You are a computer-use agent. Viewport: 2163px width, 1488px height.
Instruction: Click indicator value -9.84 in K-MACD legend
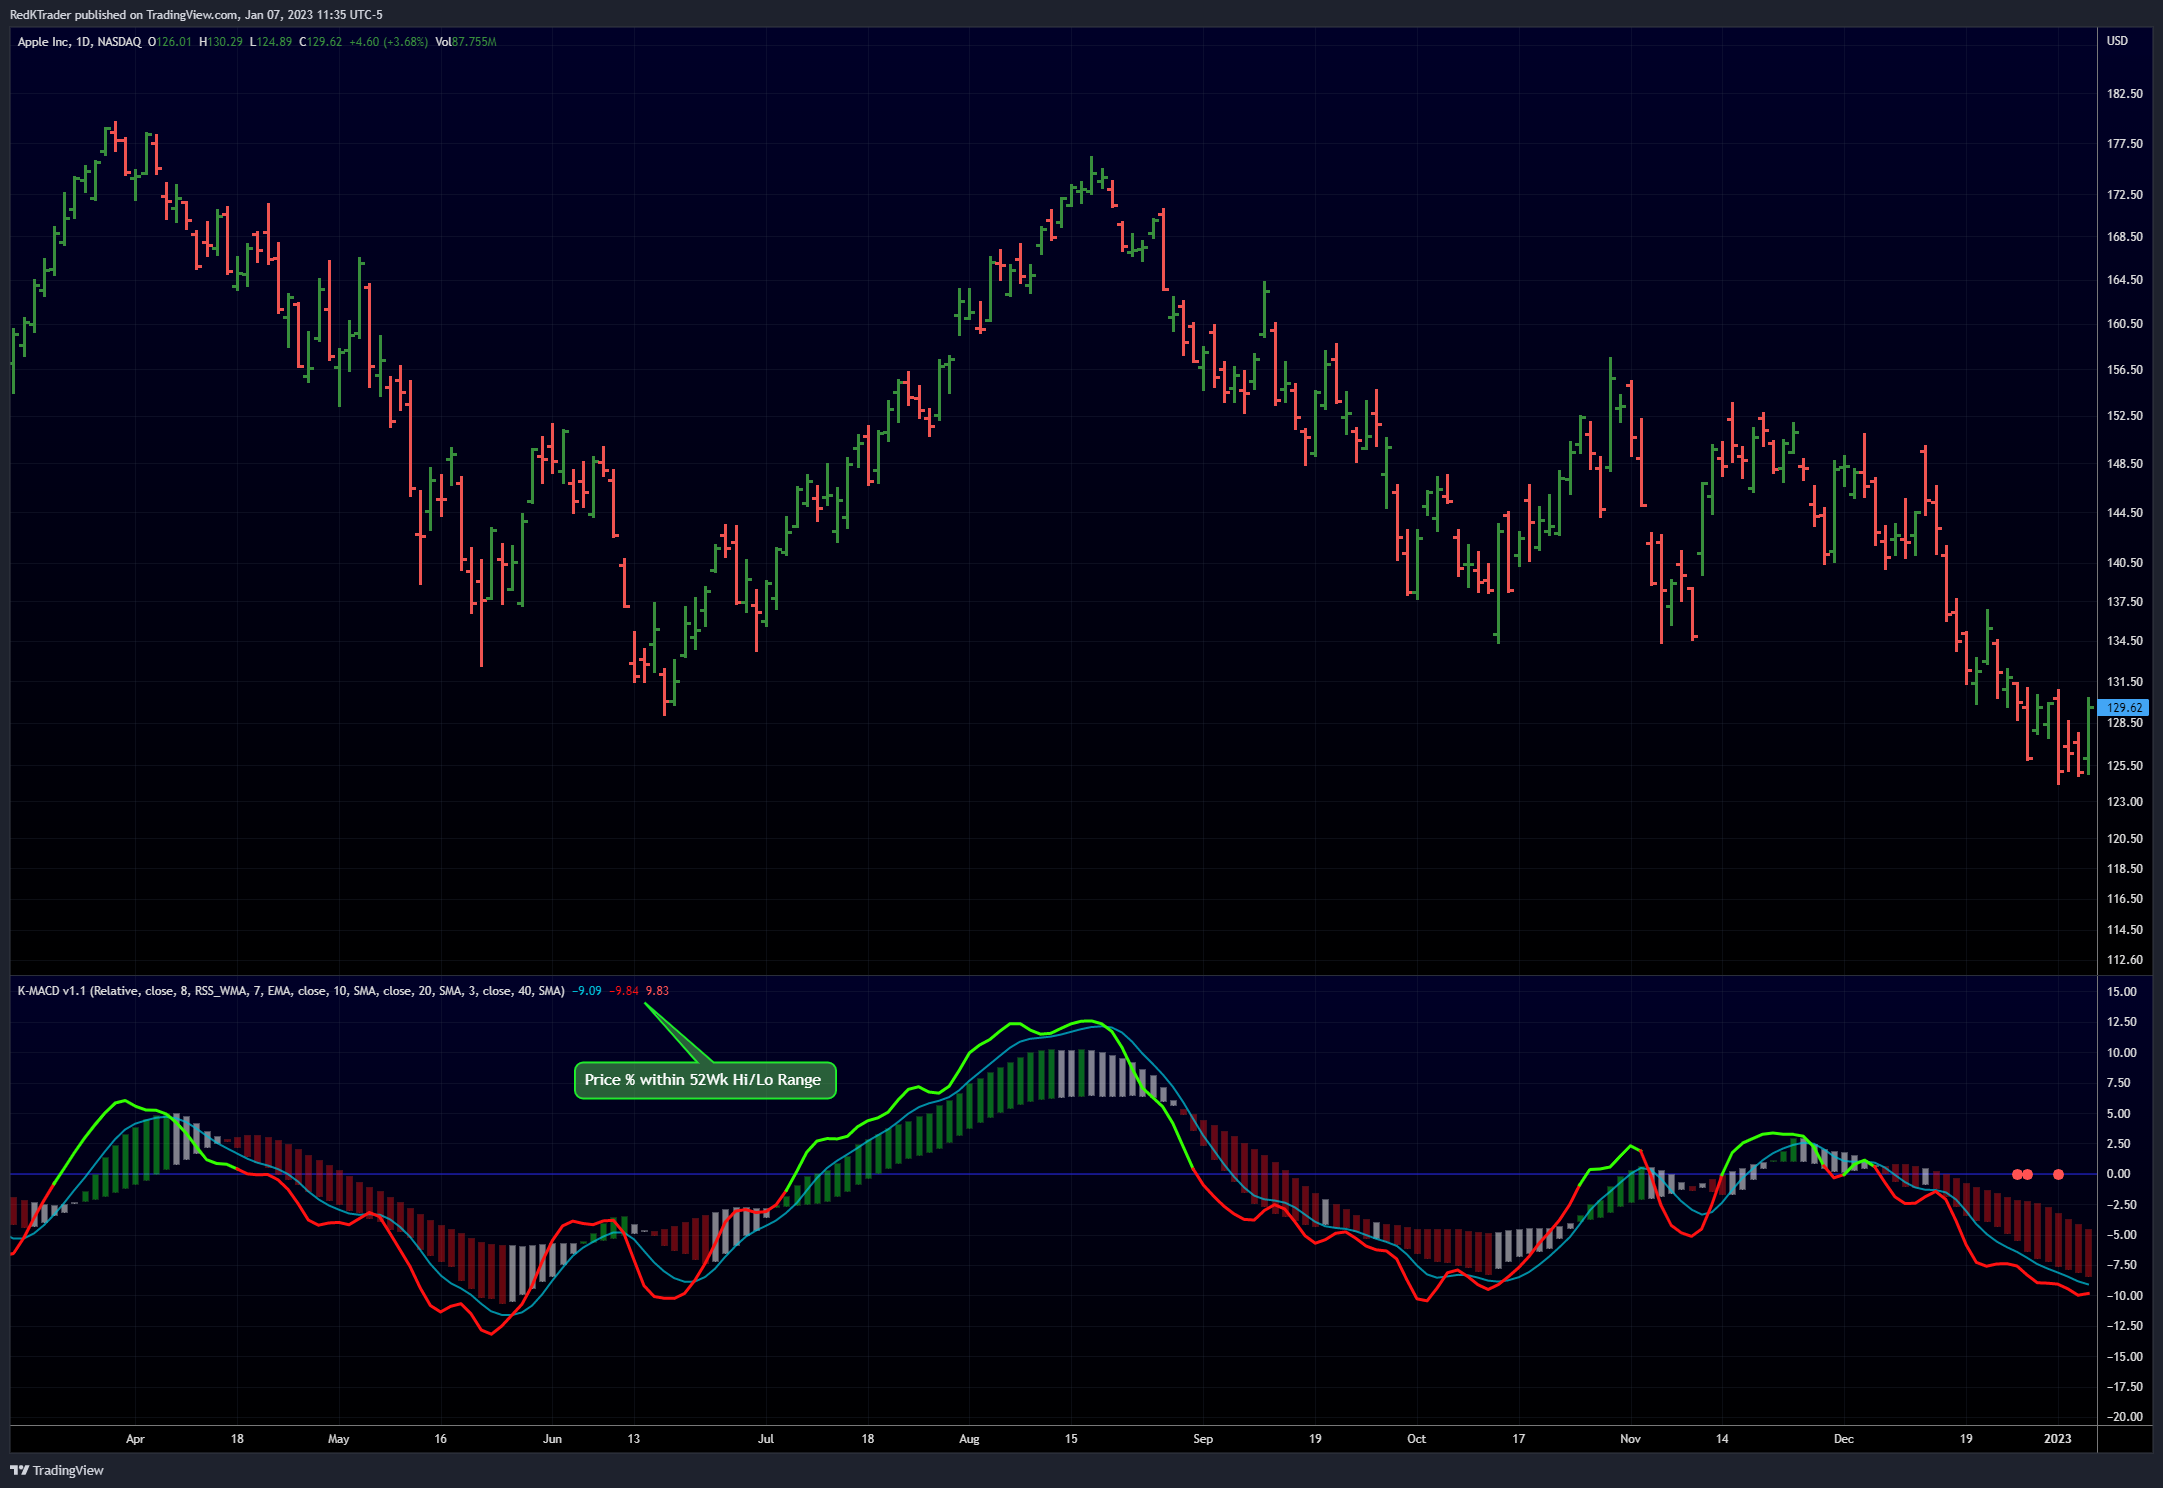coord(625,991)
